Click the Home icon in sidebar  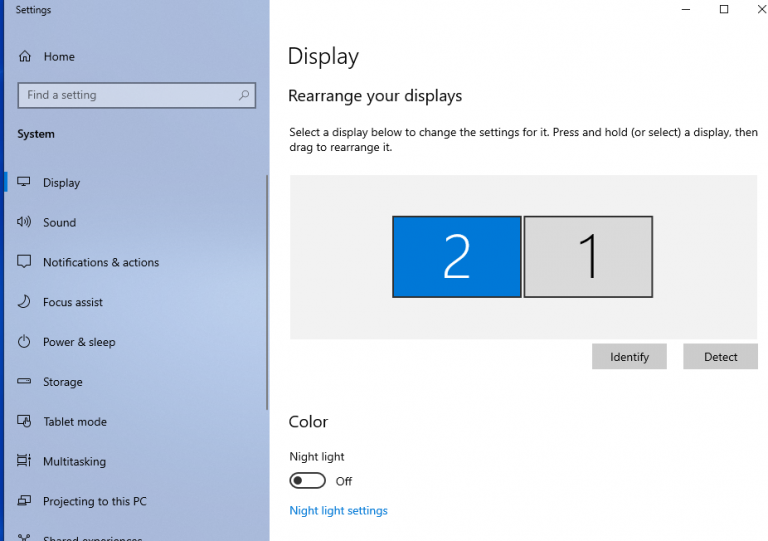tap(24, 57)
